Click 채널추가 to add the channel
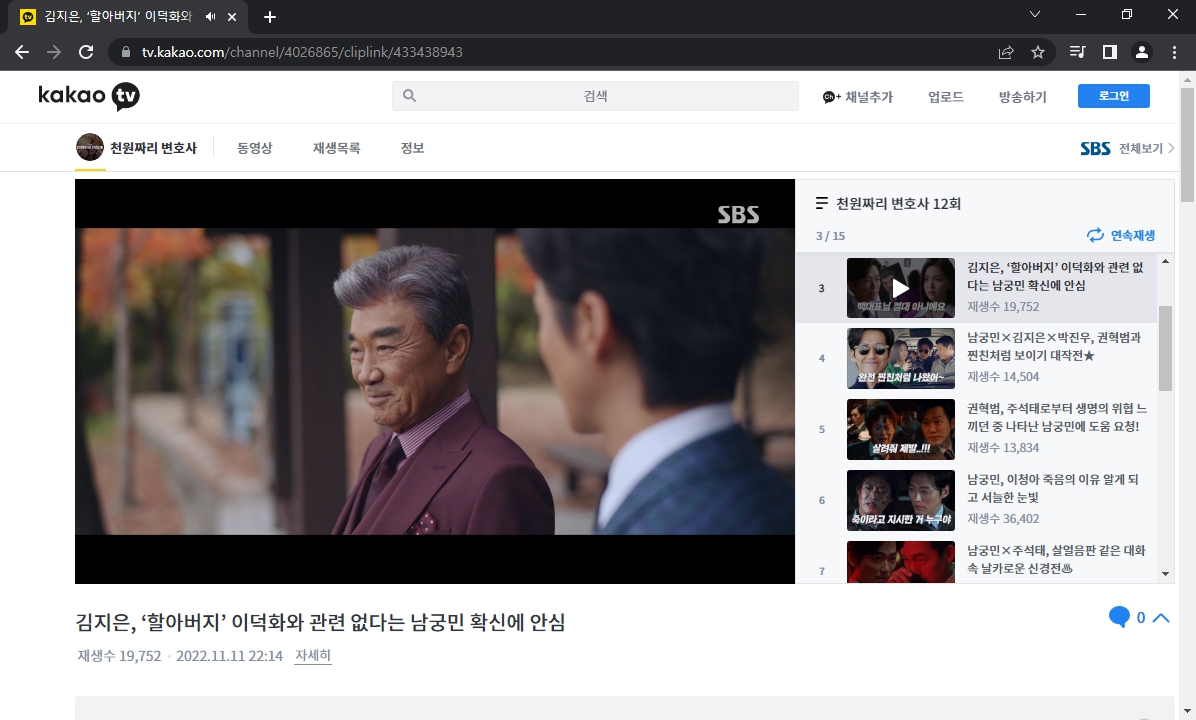Viewport: 1196px width, 720px height. pos(857,97)
